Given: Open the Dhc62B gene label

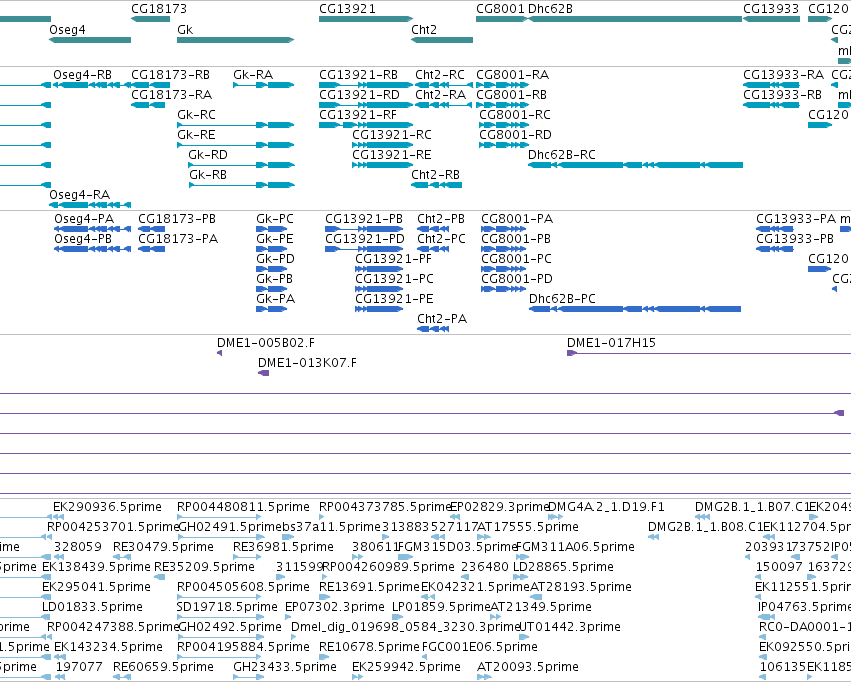Looking at the screenshot, I should tap(550, 9).
